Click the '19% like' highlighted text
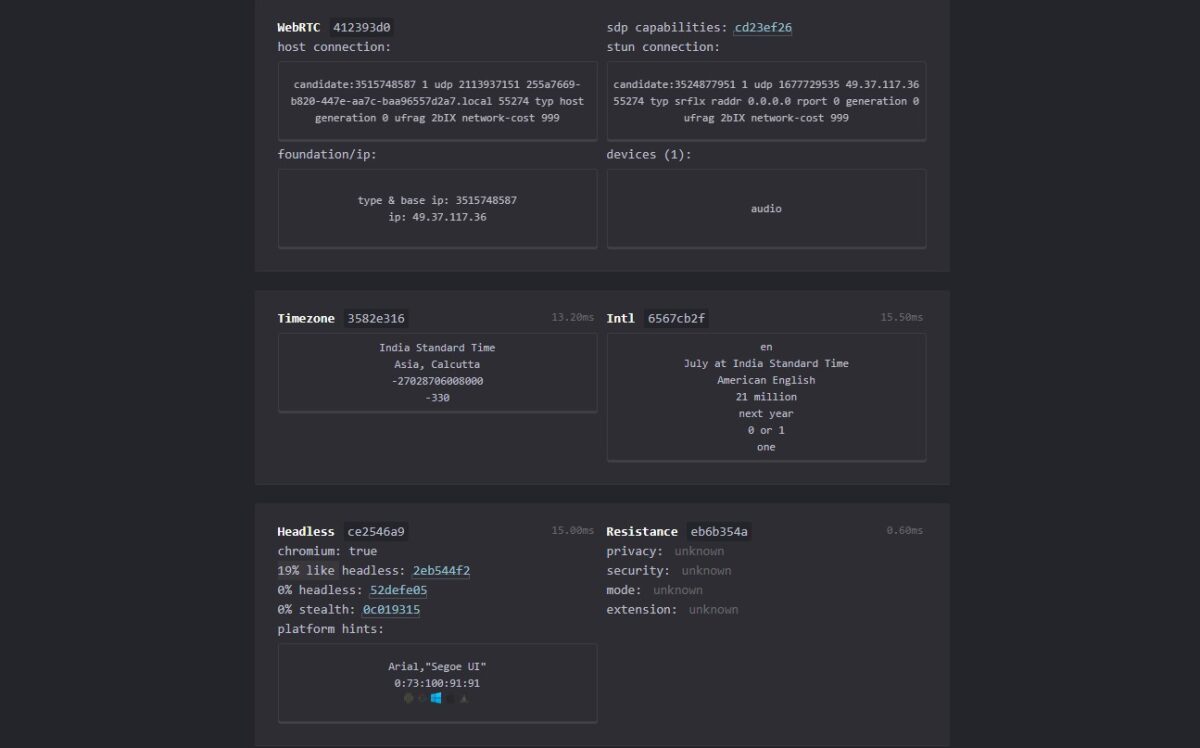This screenshot has height=748, width=1200. click(307, 571)
